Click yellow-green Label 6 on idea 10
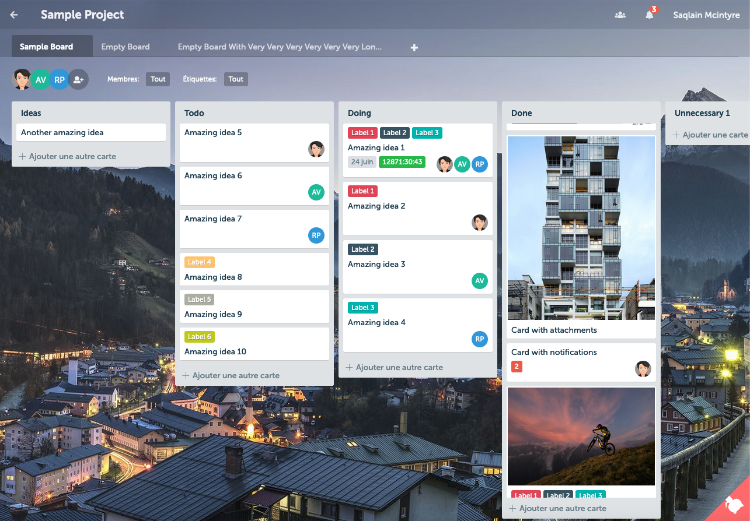 click(x=199, y=337)
